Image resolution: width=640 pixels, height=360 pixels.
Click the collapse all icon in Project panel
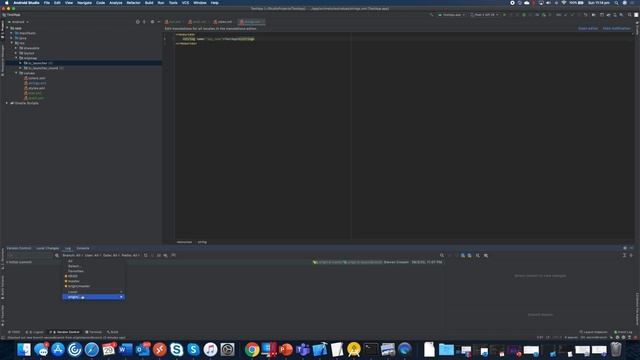pyautogui.click(x=144, y=22)
